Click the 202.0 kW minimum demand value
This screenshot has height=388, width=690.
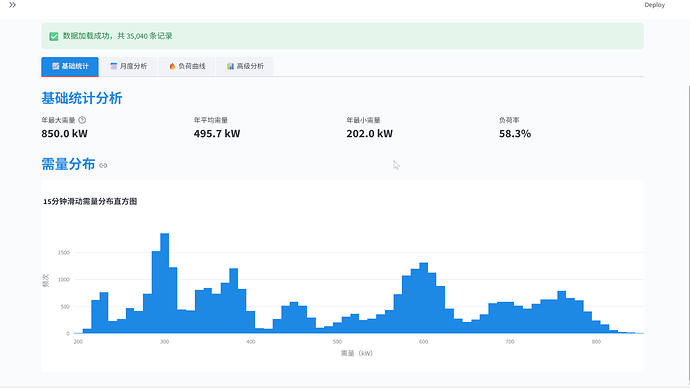pyautogui.click(x=369, y=134)
